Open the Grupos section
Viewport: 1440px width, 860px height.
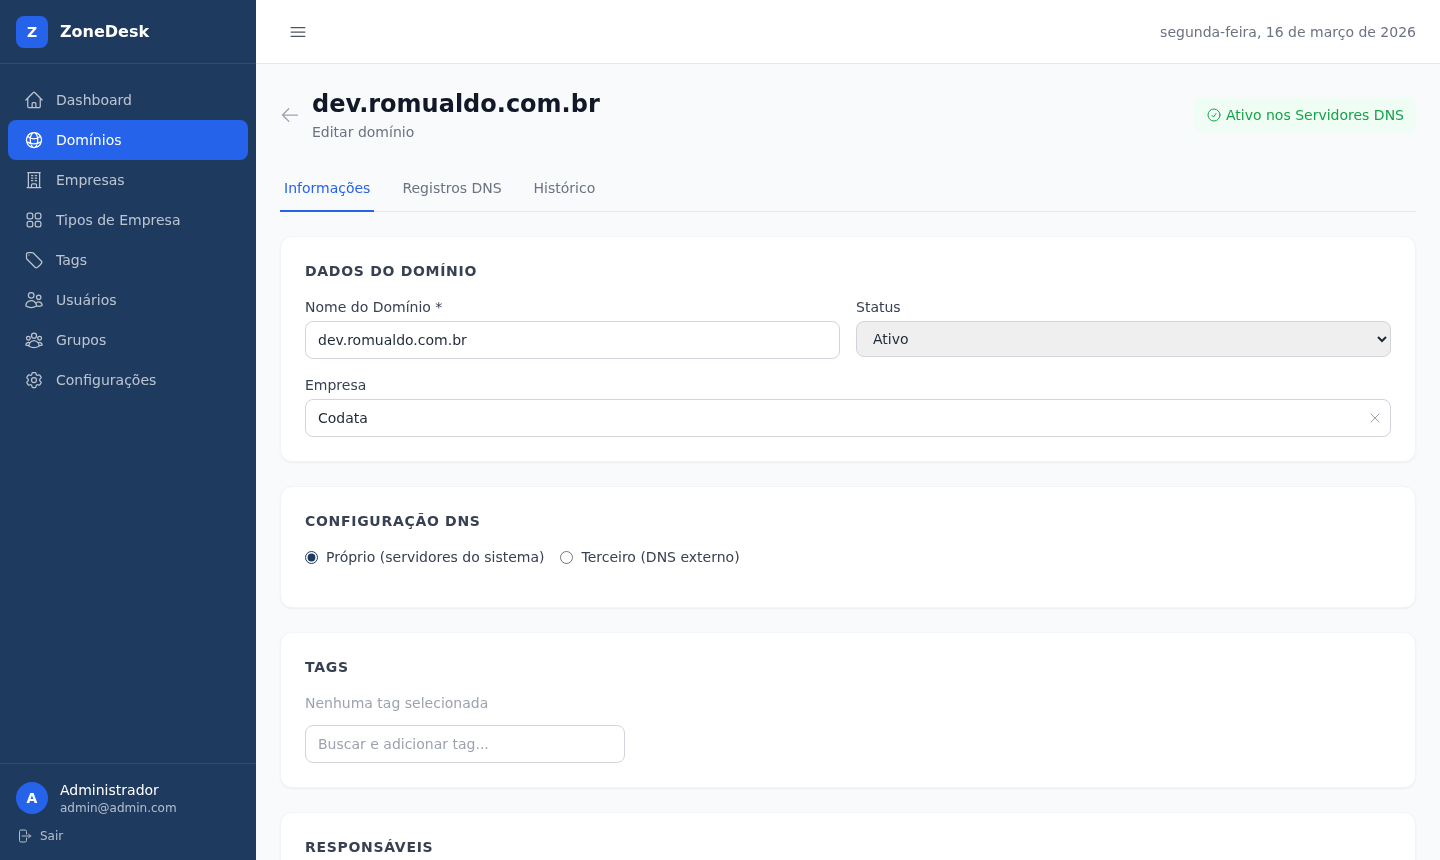(80, 340)
